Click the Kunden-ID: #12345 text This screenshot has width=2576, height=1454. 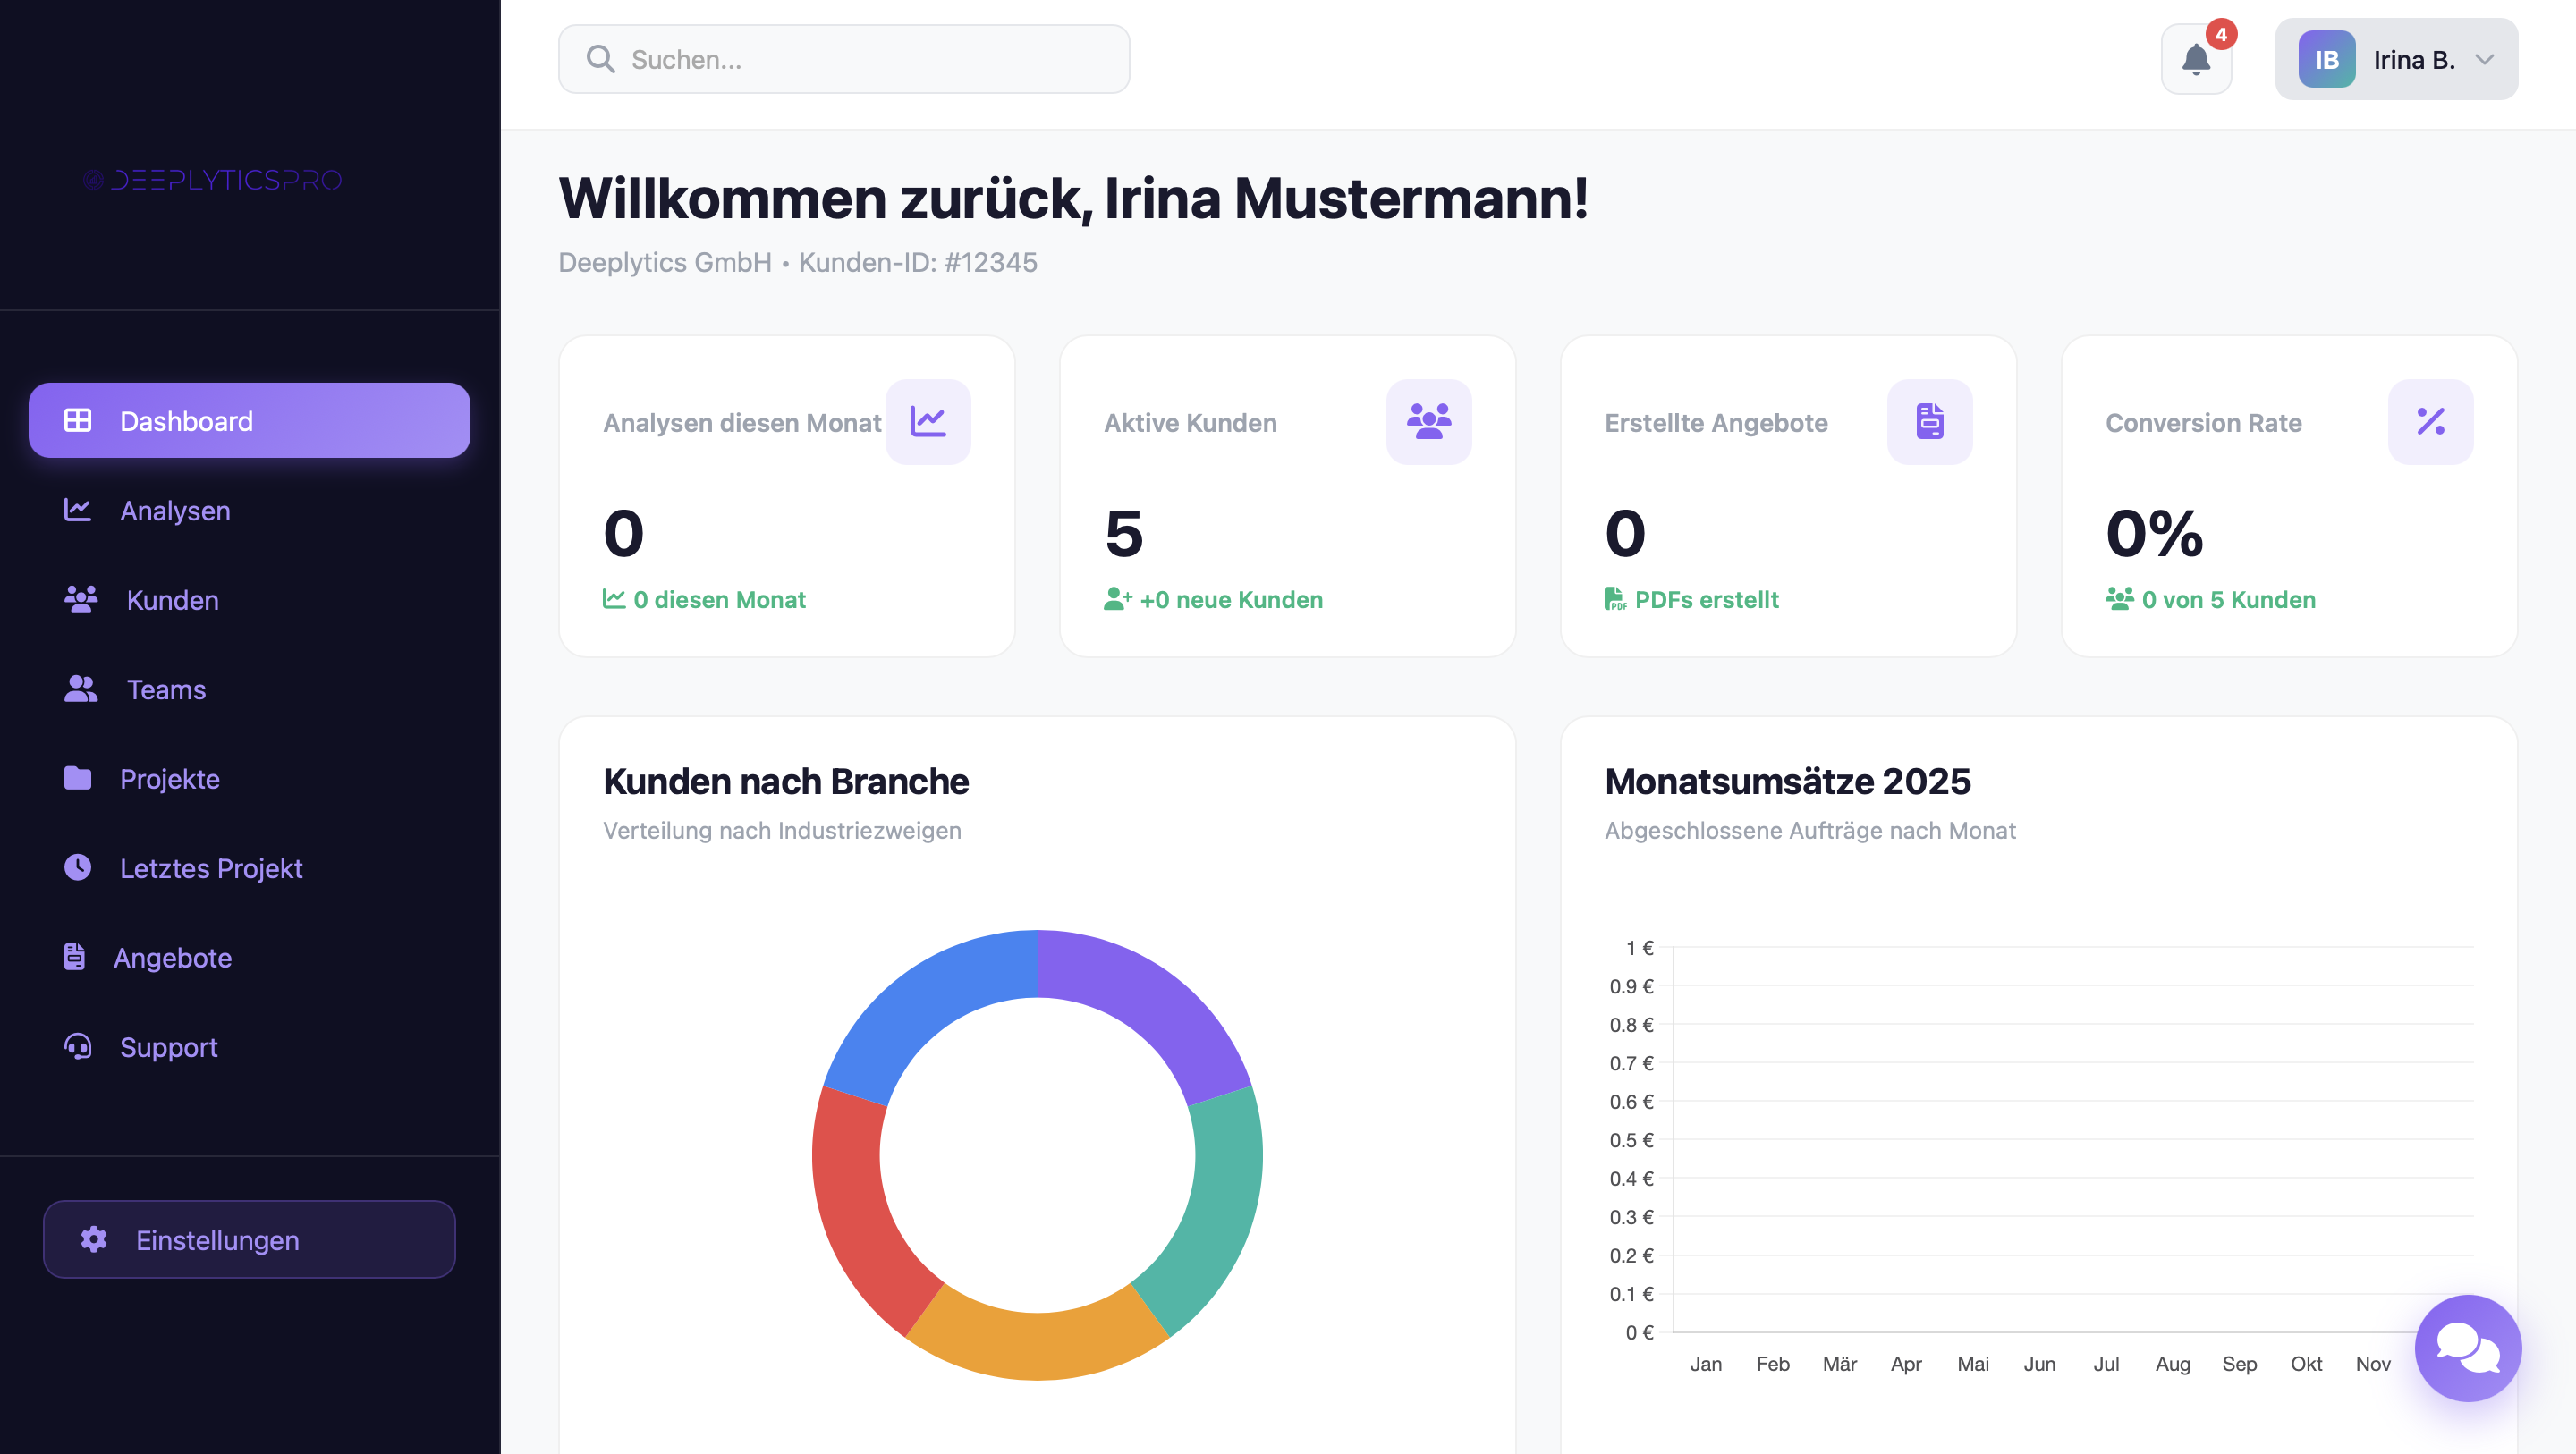[x=918, y=262]
